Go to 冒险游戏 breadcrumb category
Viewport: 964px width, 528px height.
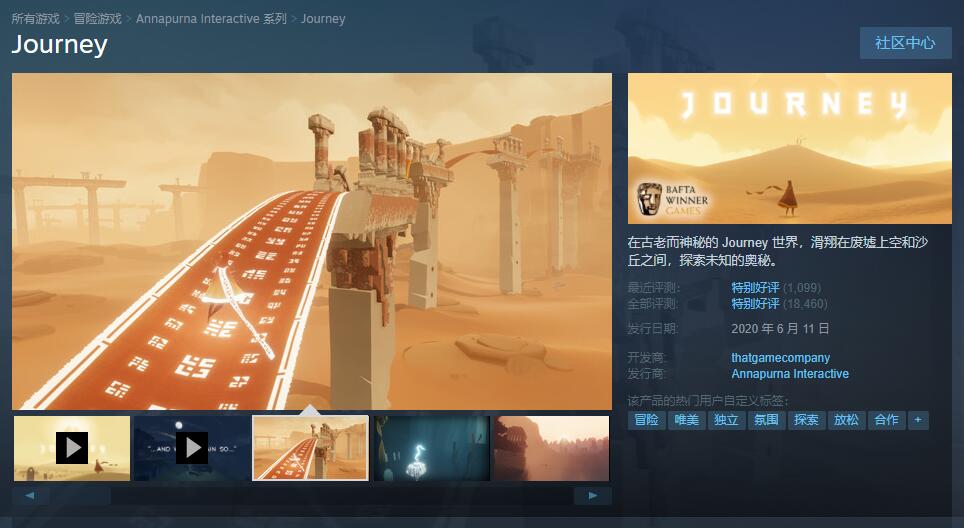(x=97, y=19)
